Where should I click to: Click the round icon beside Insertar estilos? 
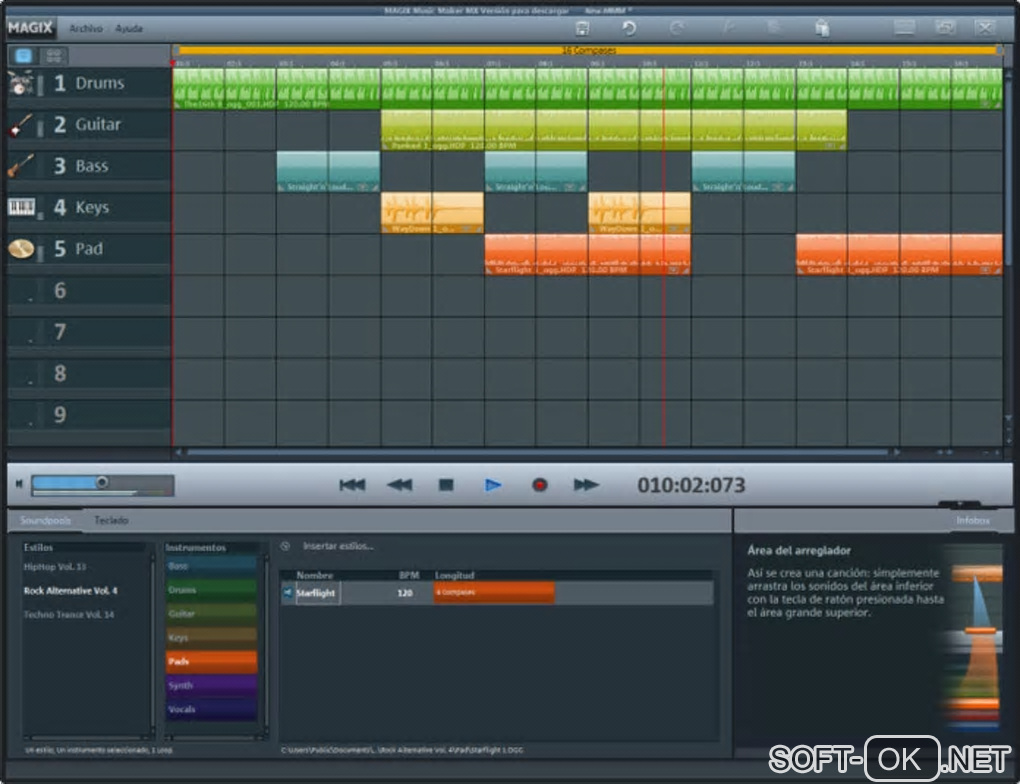[x=285, y=546]
